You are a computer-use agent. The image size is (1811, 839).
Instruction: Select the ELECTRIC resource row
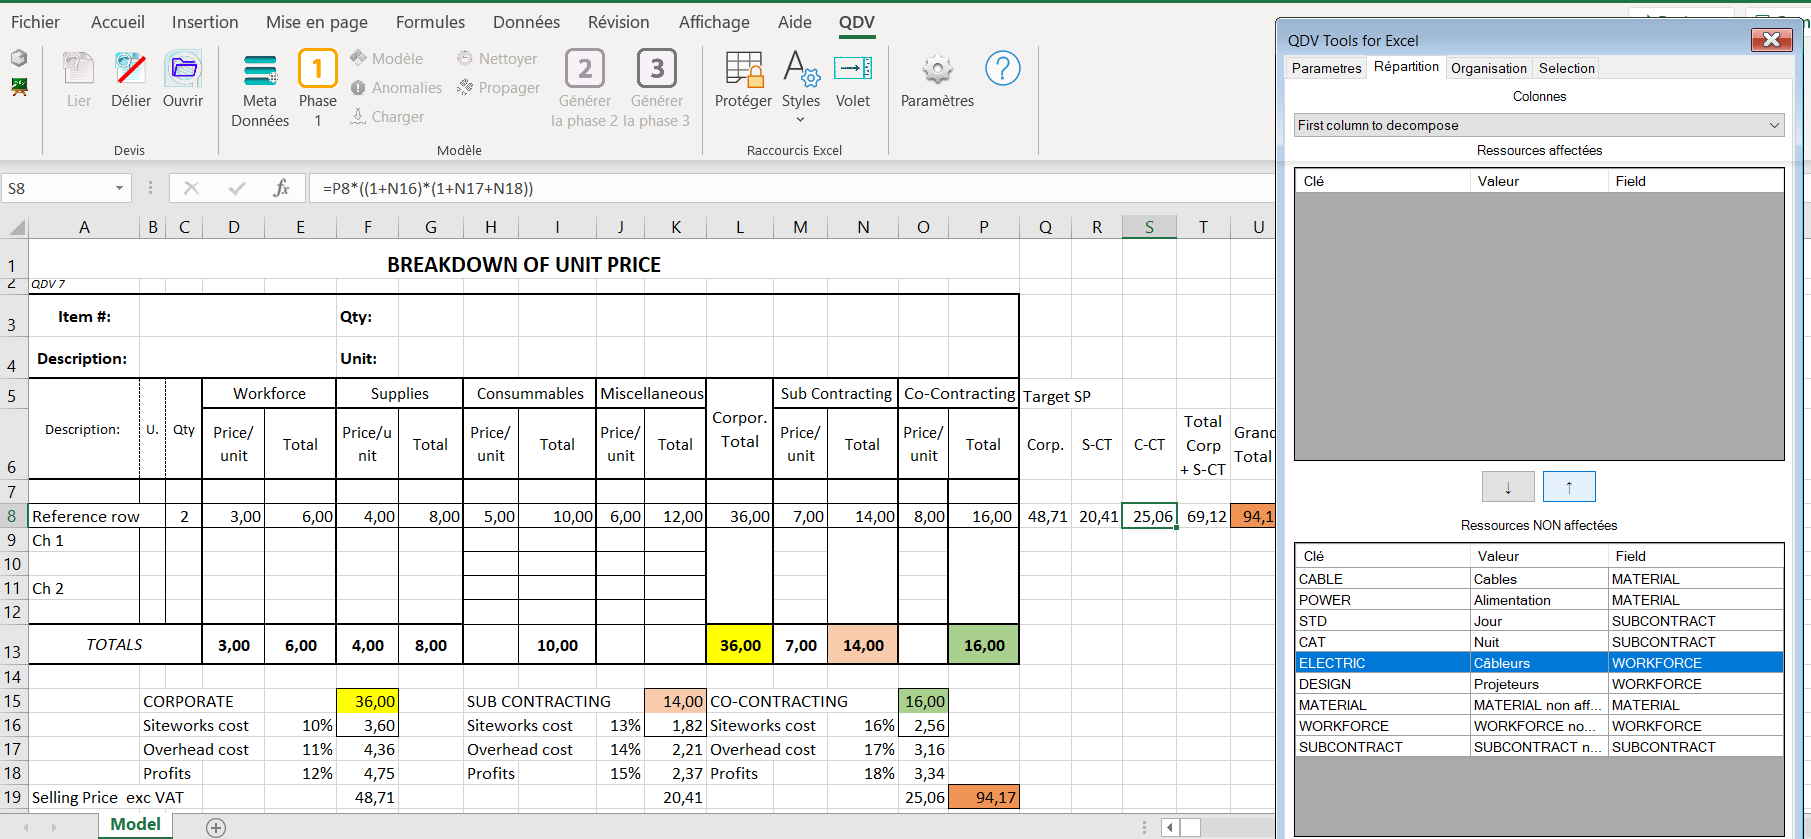coord(1539,663)
